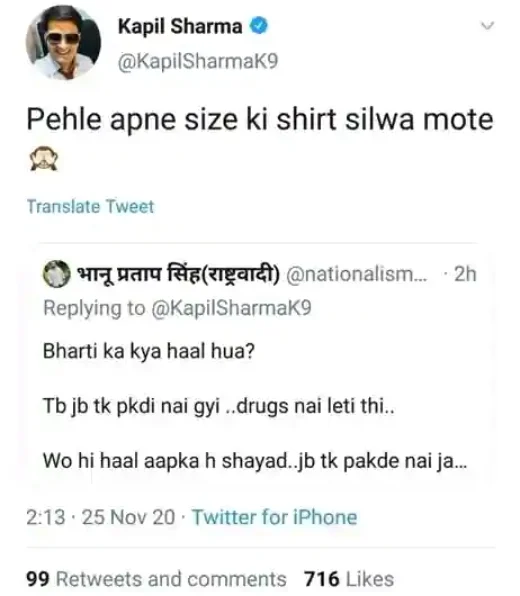This screenshot has width=520, height=596.
Task: View 99 Retweets and comments
Action: click(156, 579)
